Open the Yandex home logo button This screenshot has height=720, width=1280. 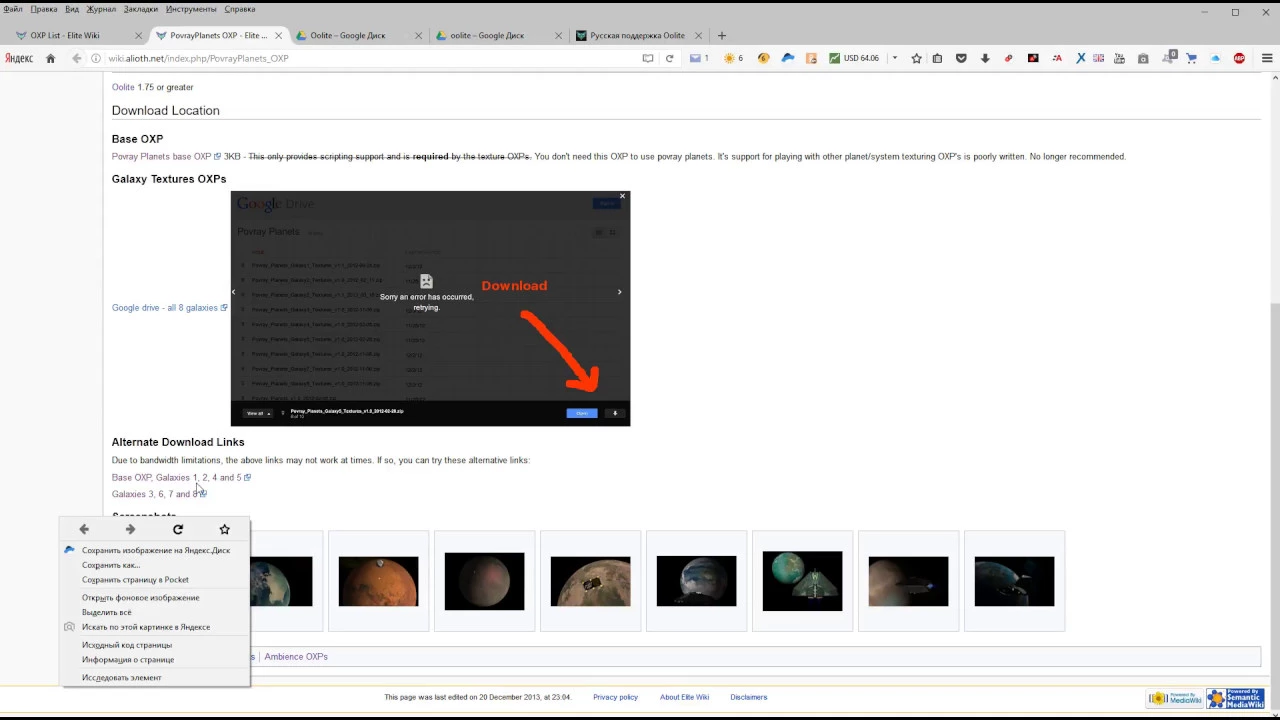[19, 58]
